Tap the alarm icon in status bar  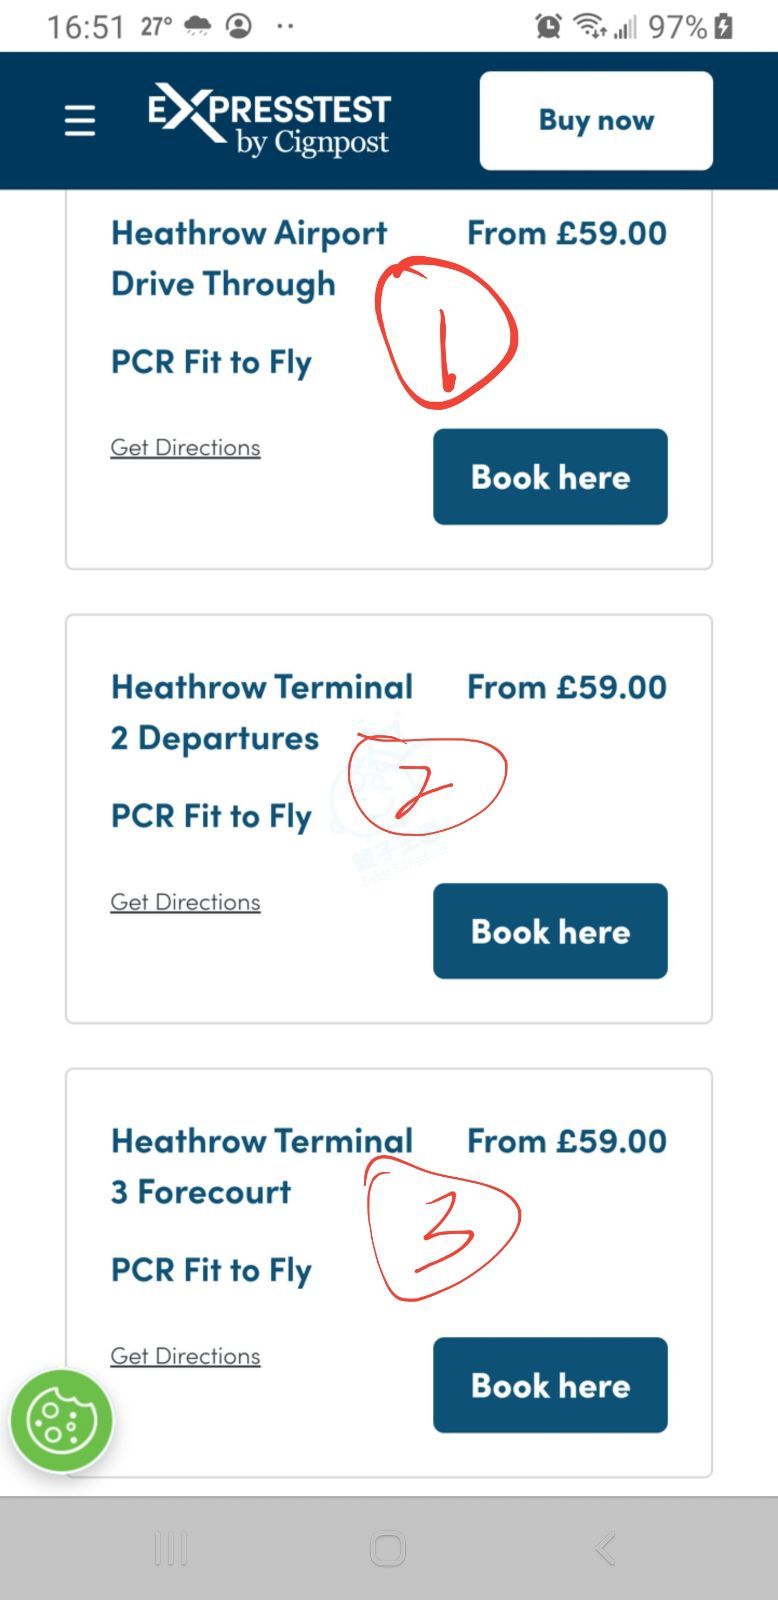click(x=548, y=27)
